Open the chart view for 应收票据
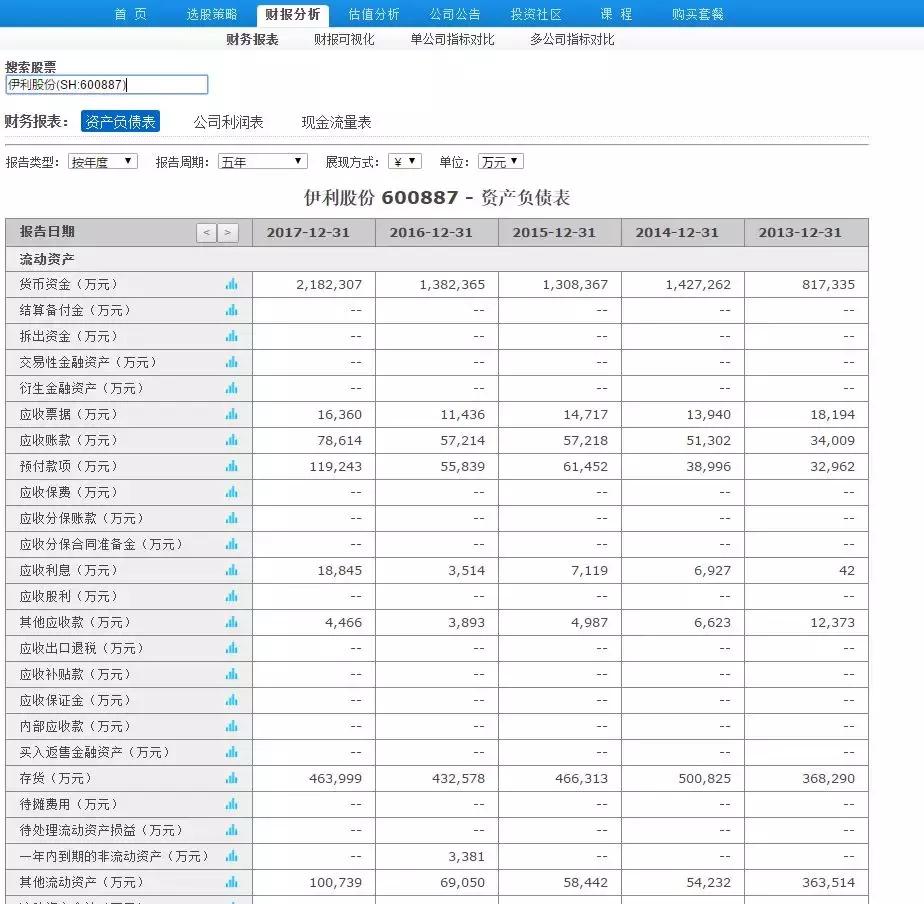Screen dimensions: 924x904 pyautogui.click(x=231, y=414)
